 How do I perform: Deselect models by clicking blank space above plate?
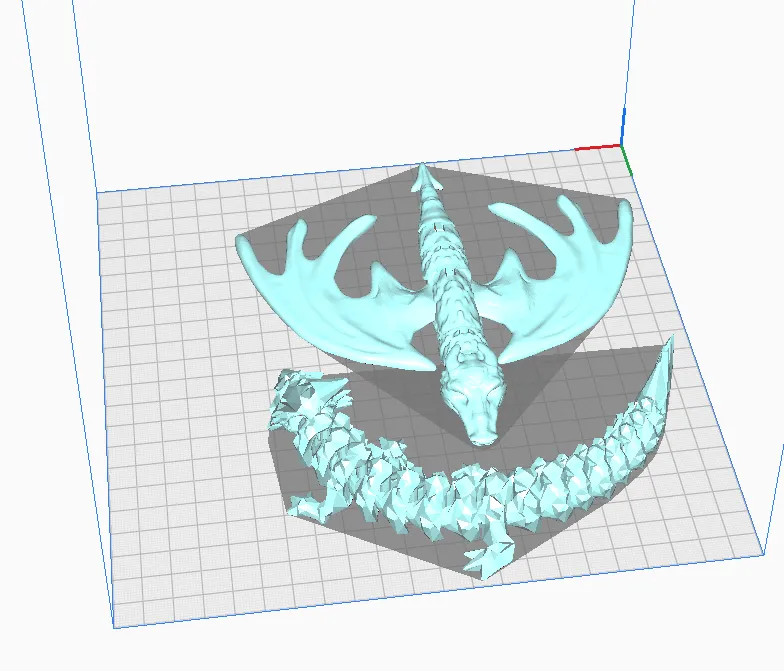coord(350,80)
